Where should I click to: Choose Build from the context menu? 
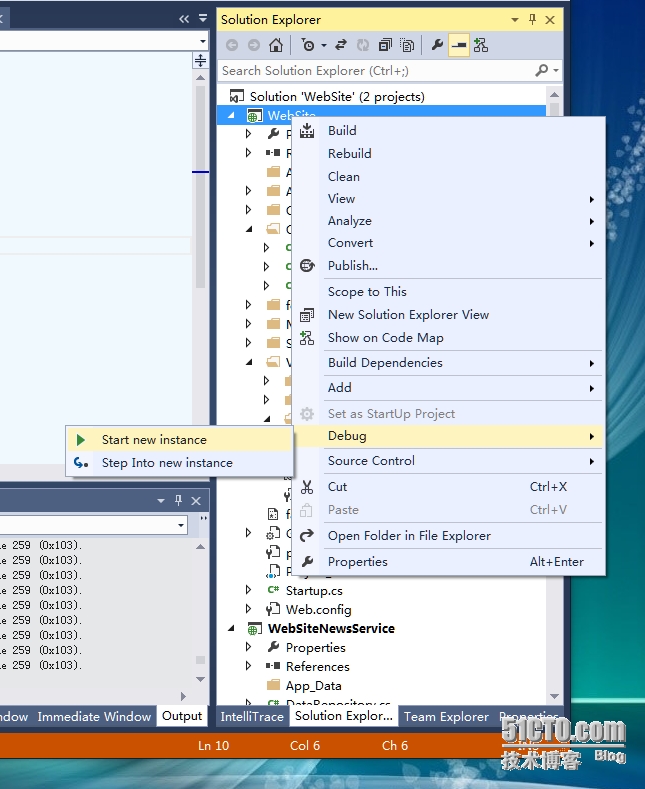[x=342, y=131]
